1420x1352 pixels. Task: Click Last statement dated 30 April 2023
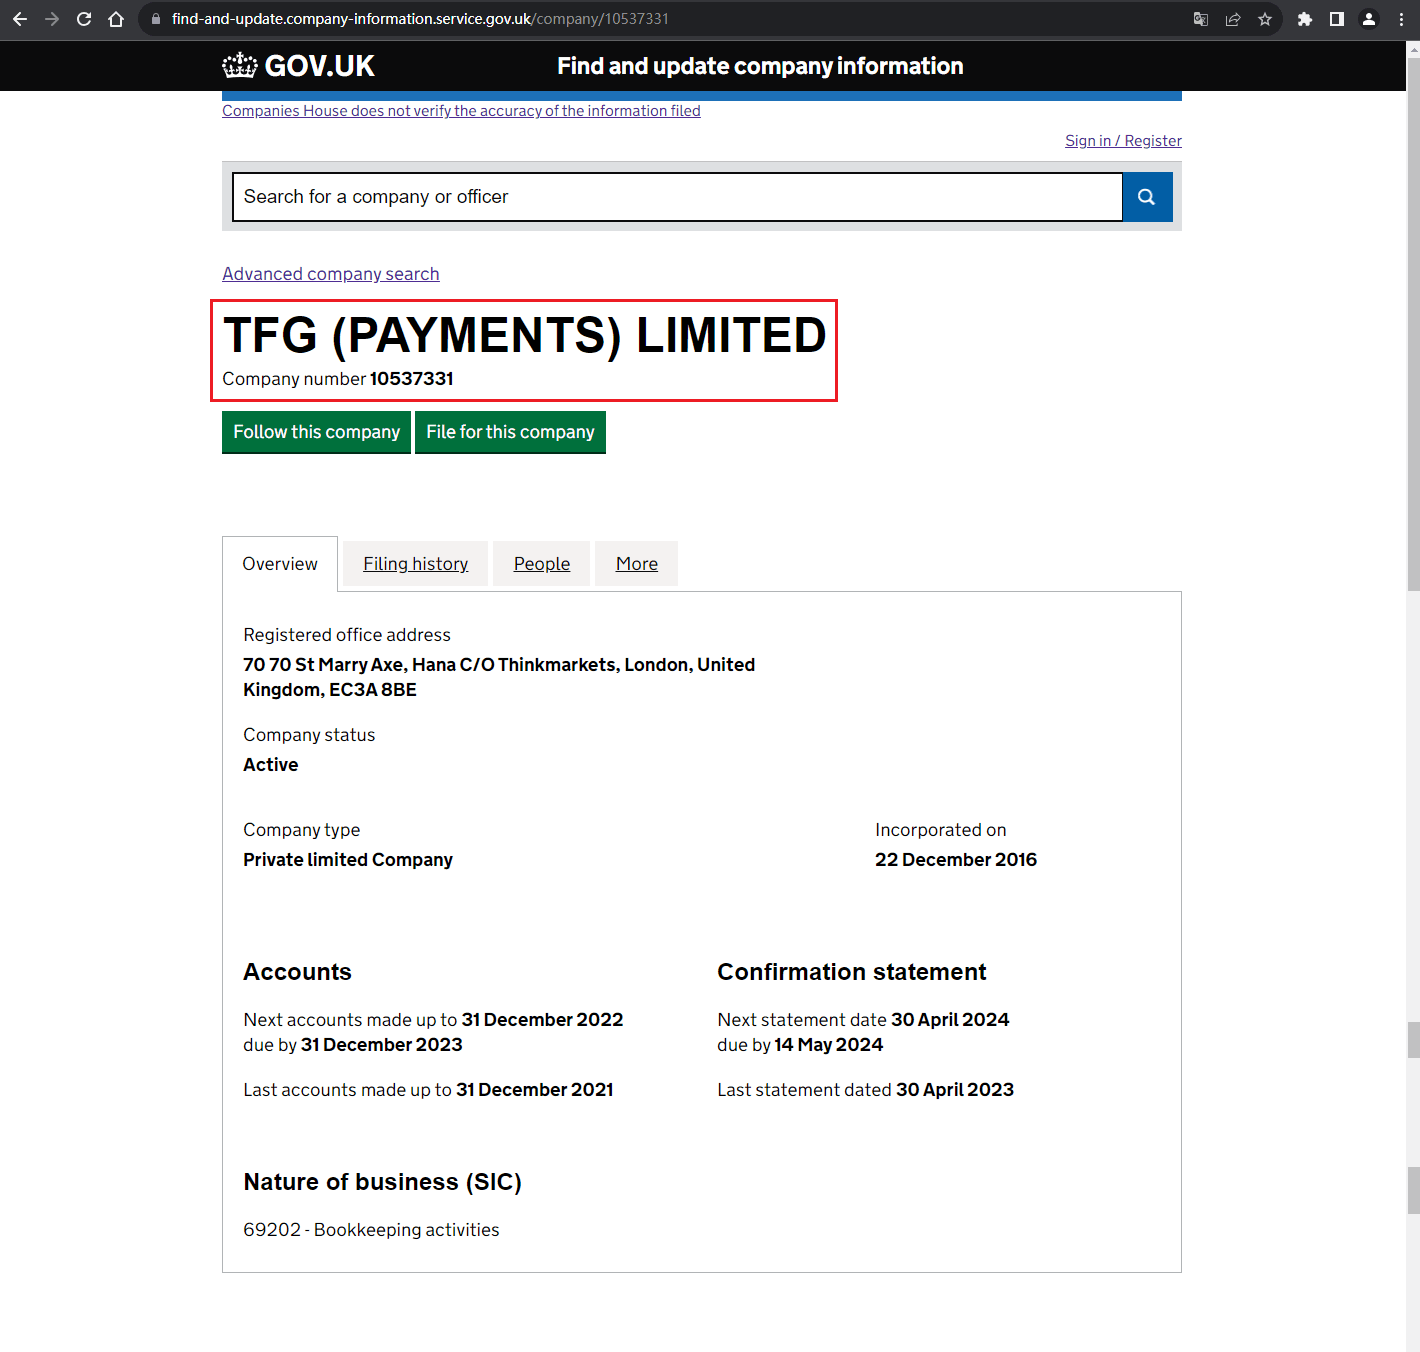pos(865,1090)
